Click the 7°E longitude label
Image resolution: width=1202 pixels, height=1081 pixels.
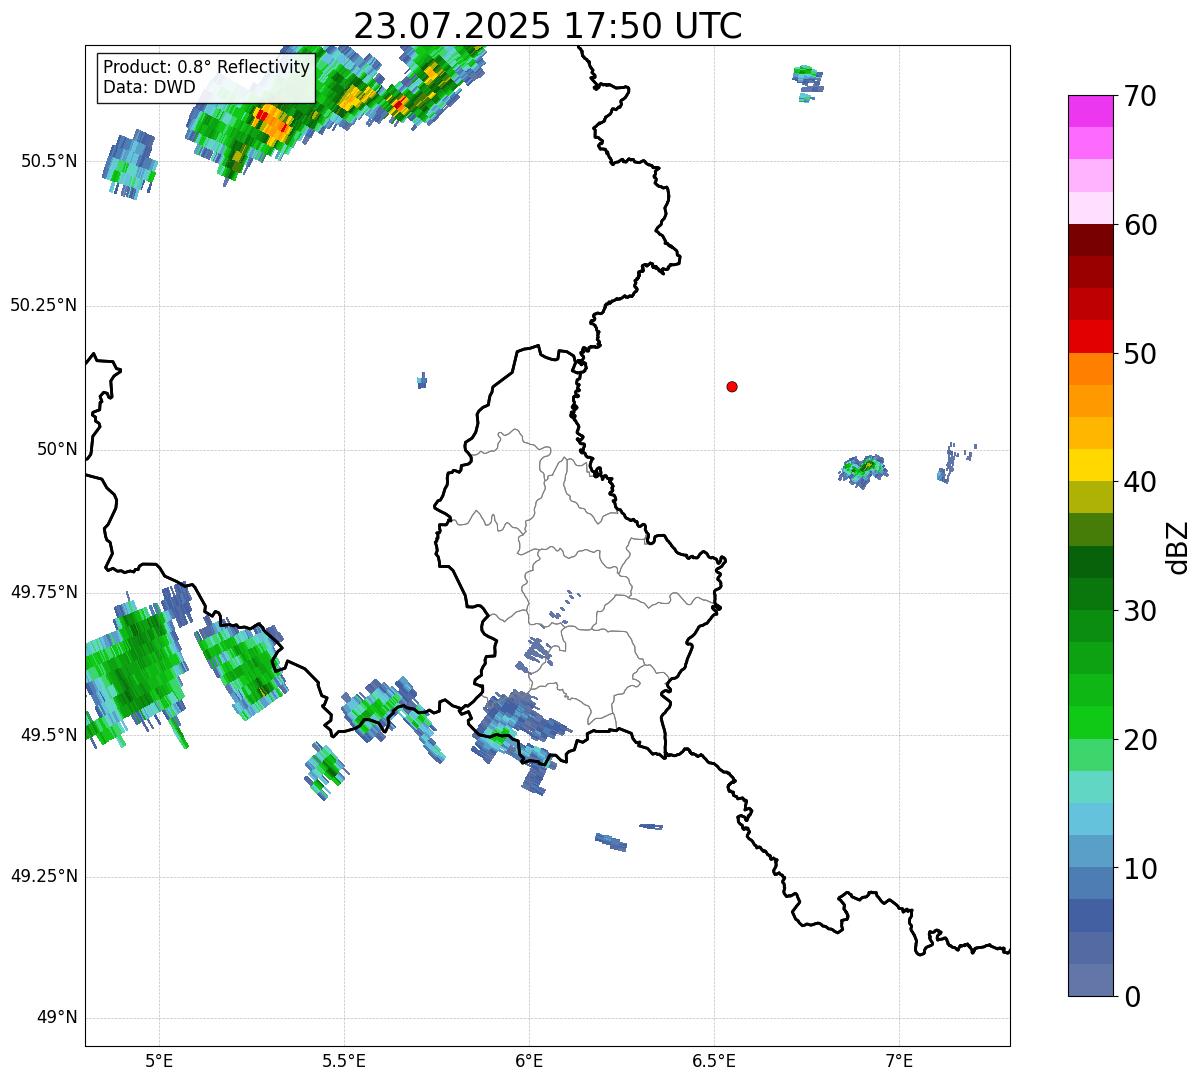(899, 1060)
